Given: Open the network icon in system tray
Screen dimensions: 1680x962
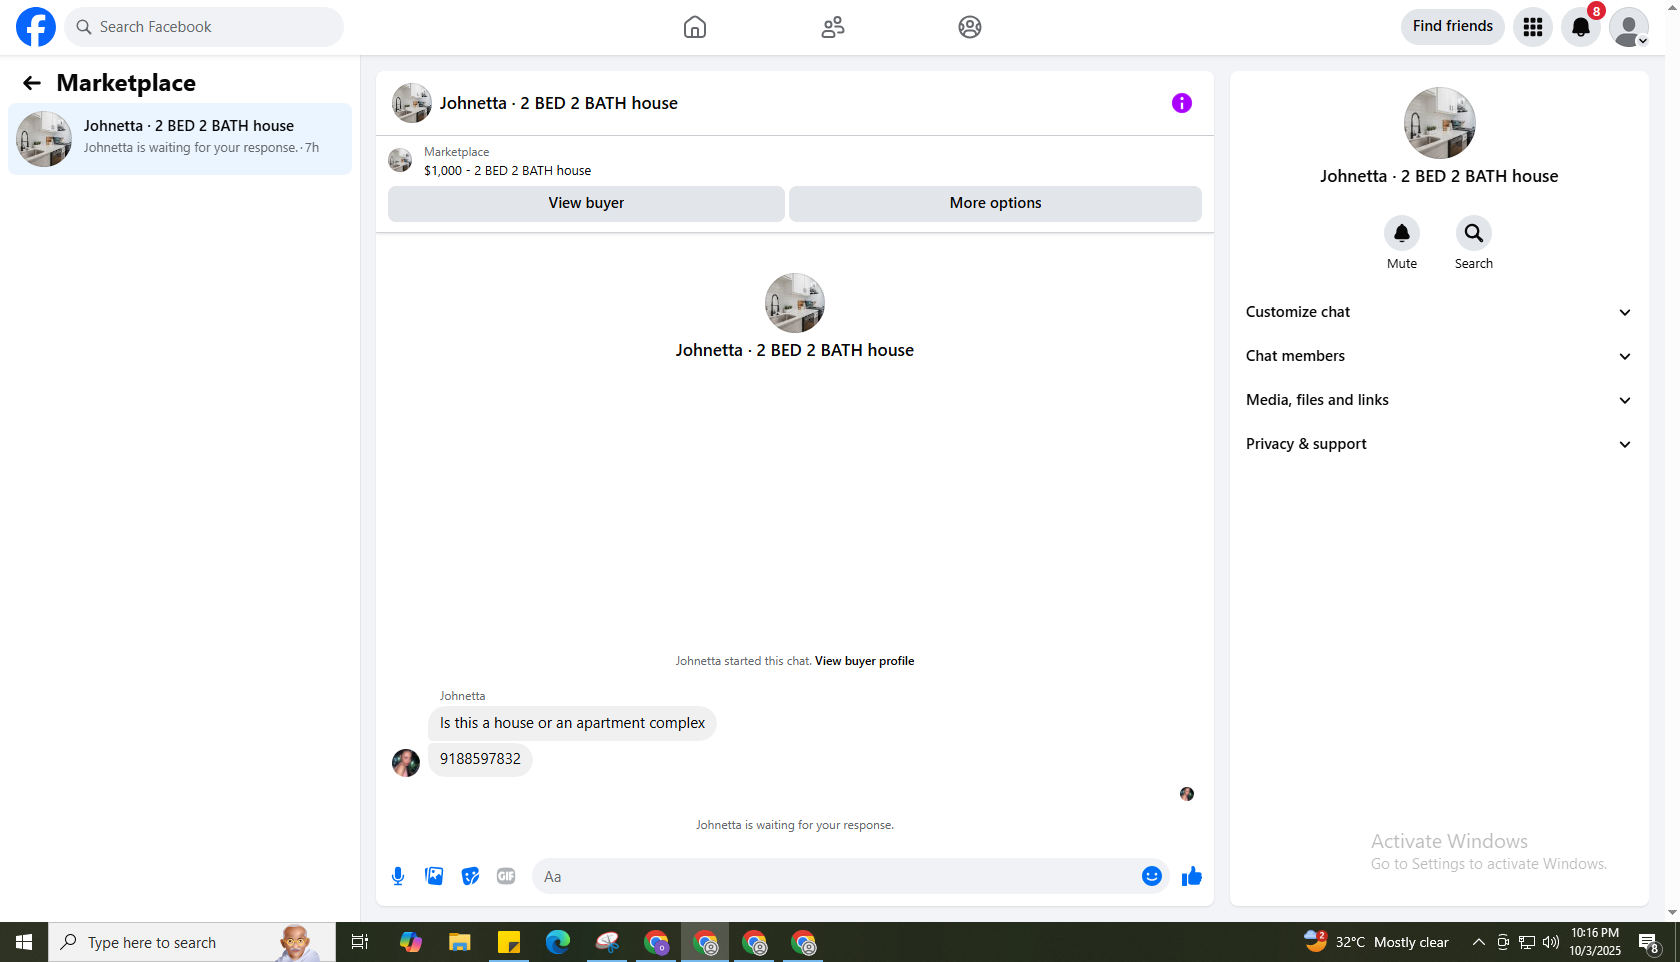Looking at the screenshot, I should 1527,942.
